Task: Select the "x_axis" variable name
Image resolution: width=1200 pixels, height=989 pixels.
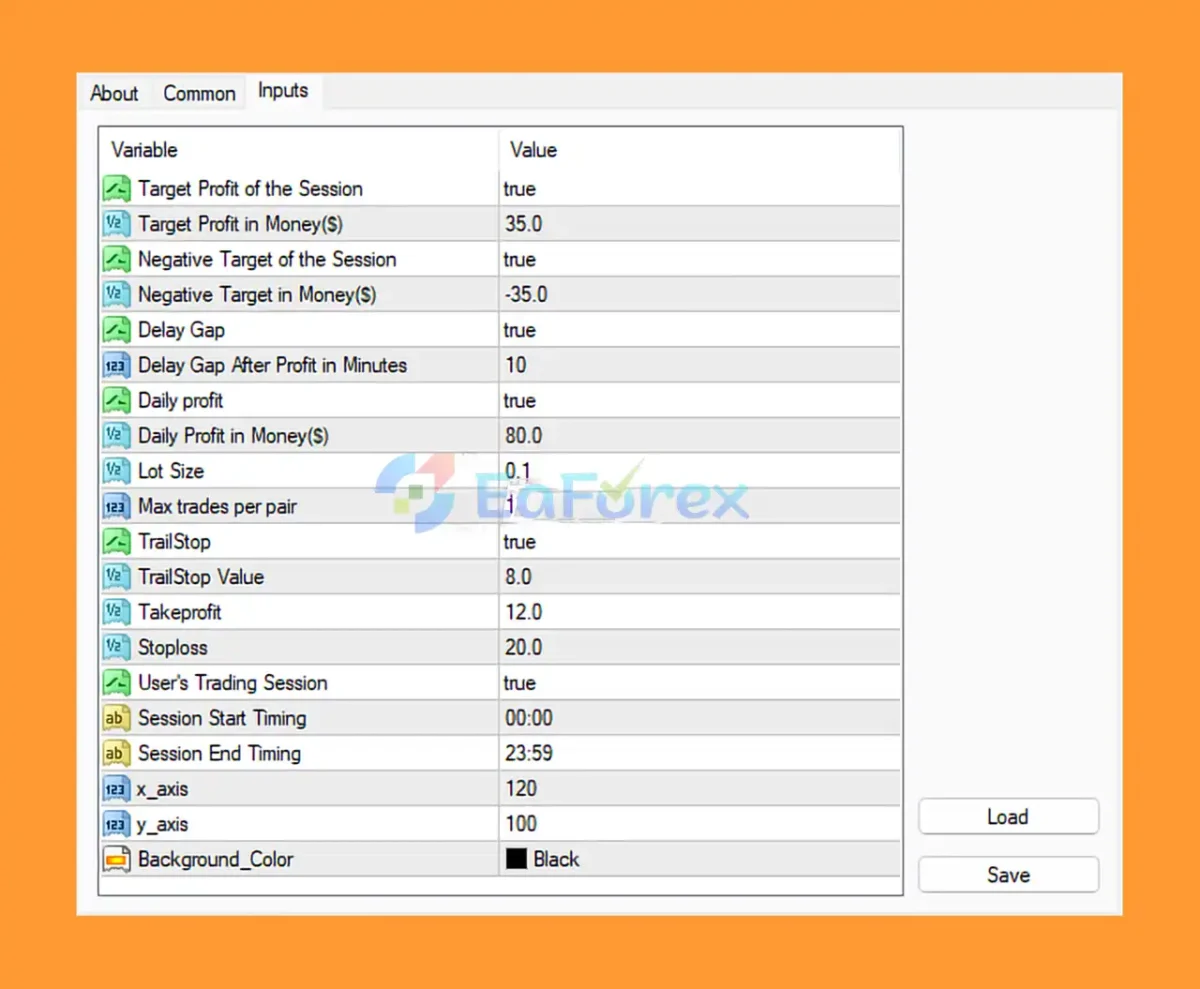Action: point(163,789)
